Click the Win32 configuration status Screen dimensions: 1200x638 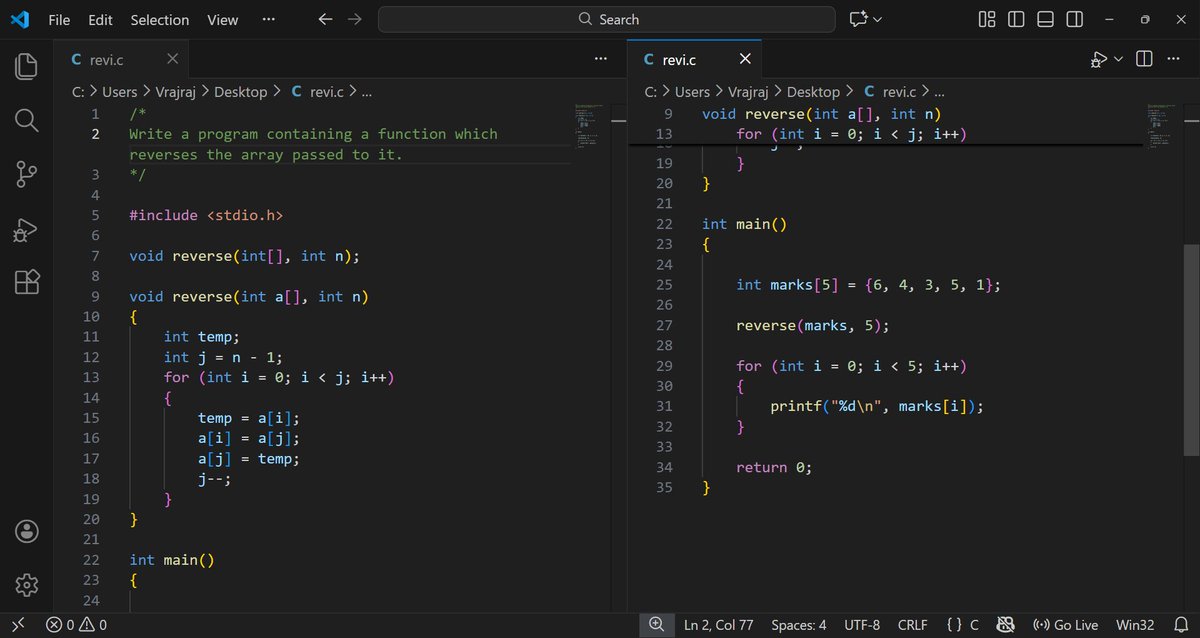[1135, 625]
